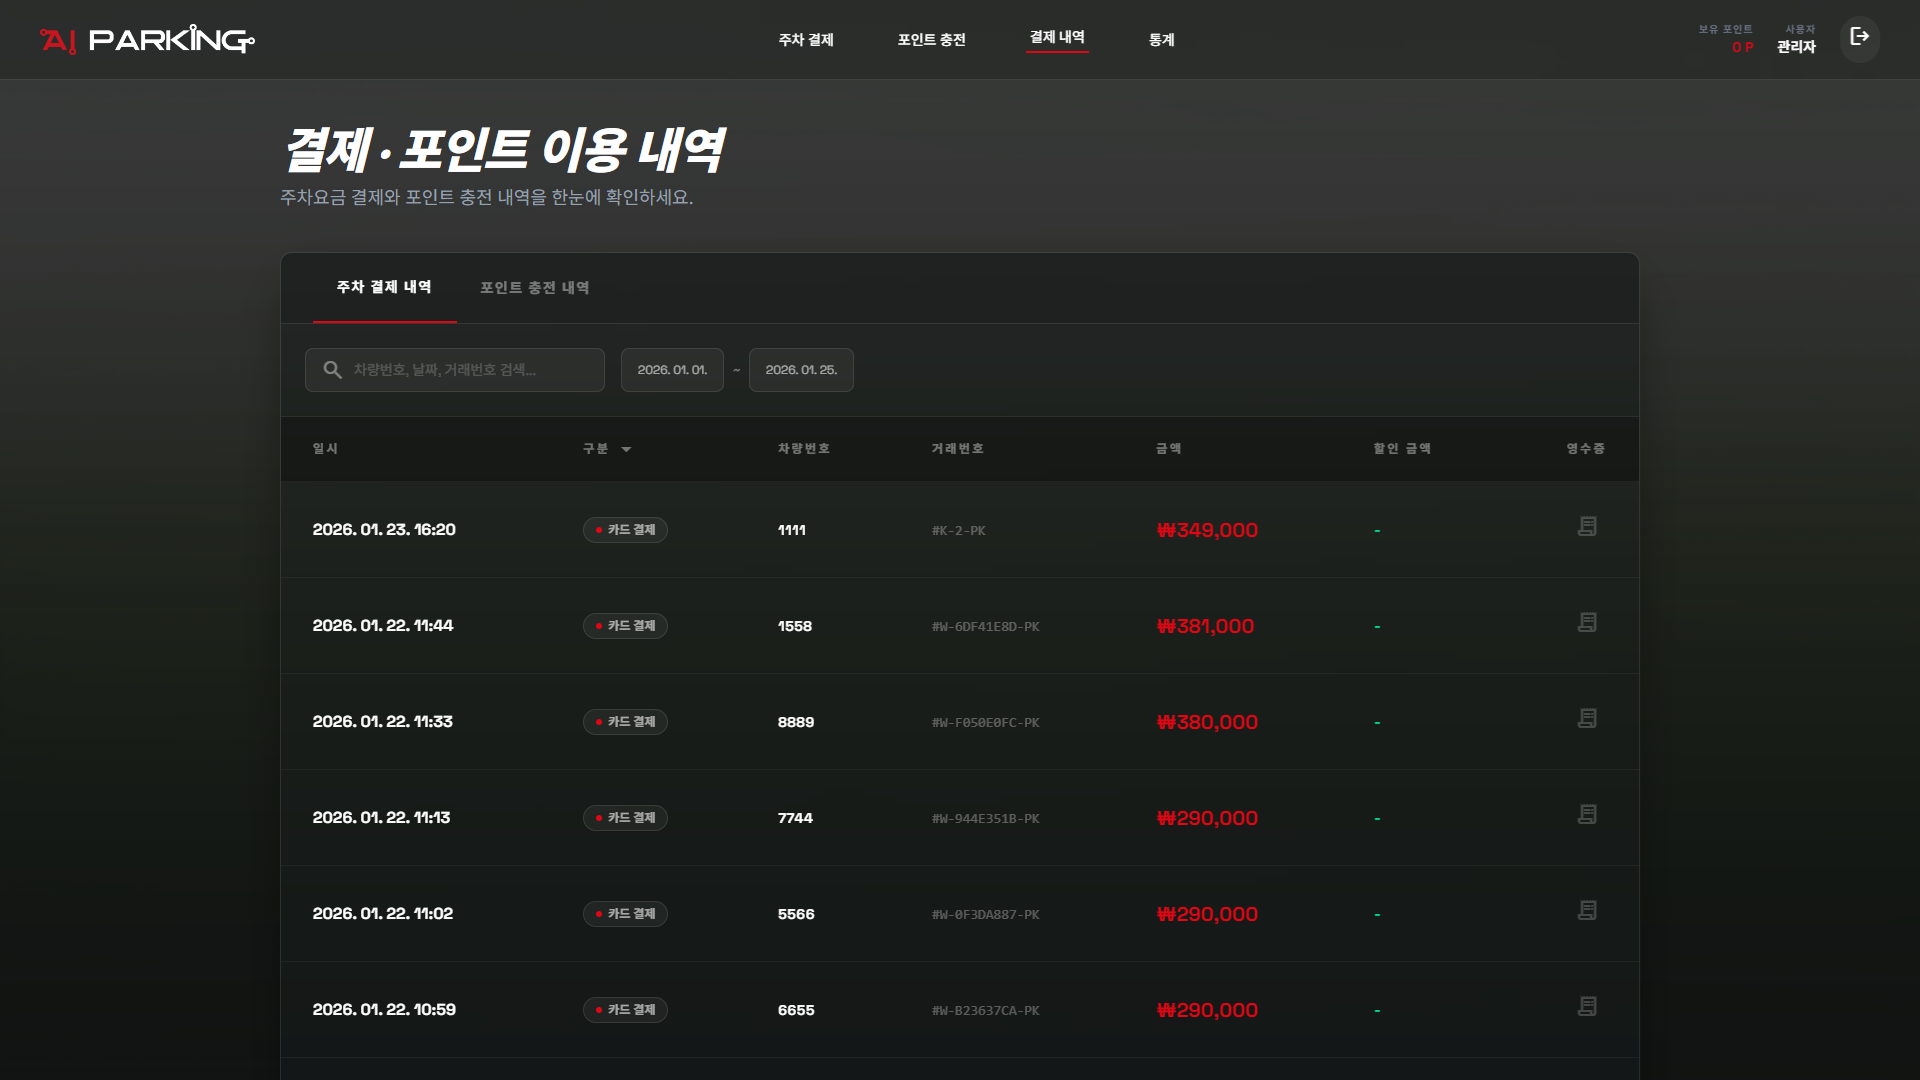
Task: Open the start date picker 2026.01.01
Action: [x=672, y=370]
